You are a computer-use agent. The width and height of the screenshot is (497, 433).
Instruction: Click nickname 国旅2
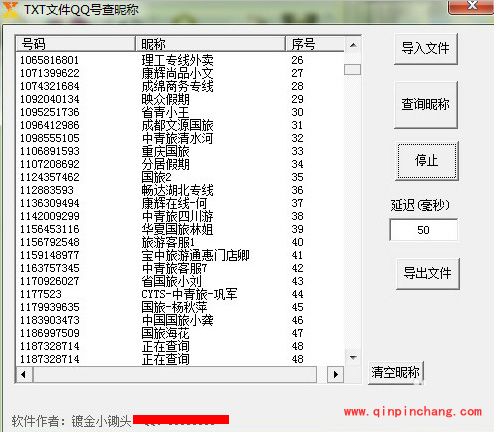pyautogui.click(x=156, y=177)
